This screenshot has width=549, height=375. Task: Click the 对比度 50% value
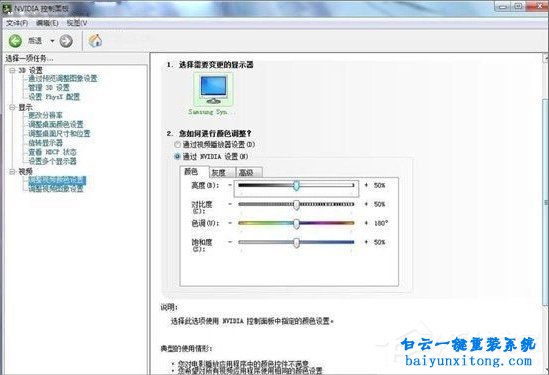coord(379,204)
